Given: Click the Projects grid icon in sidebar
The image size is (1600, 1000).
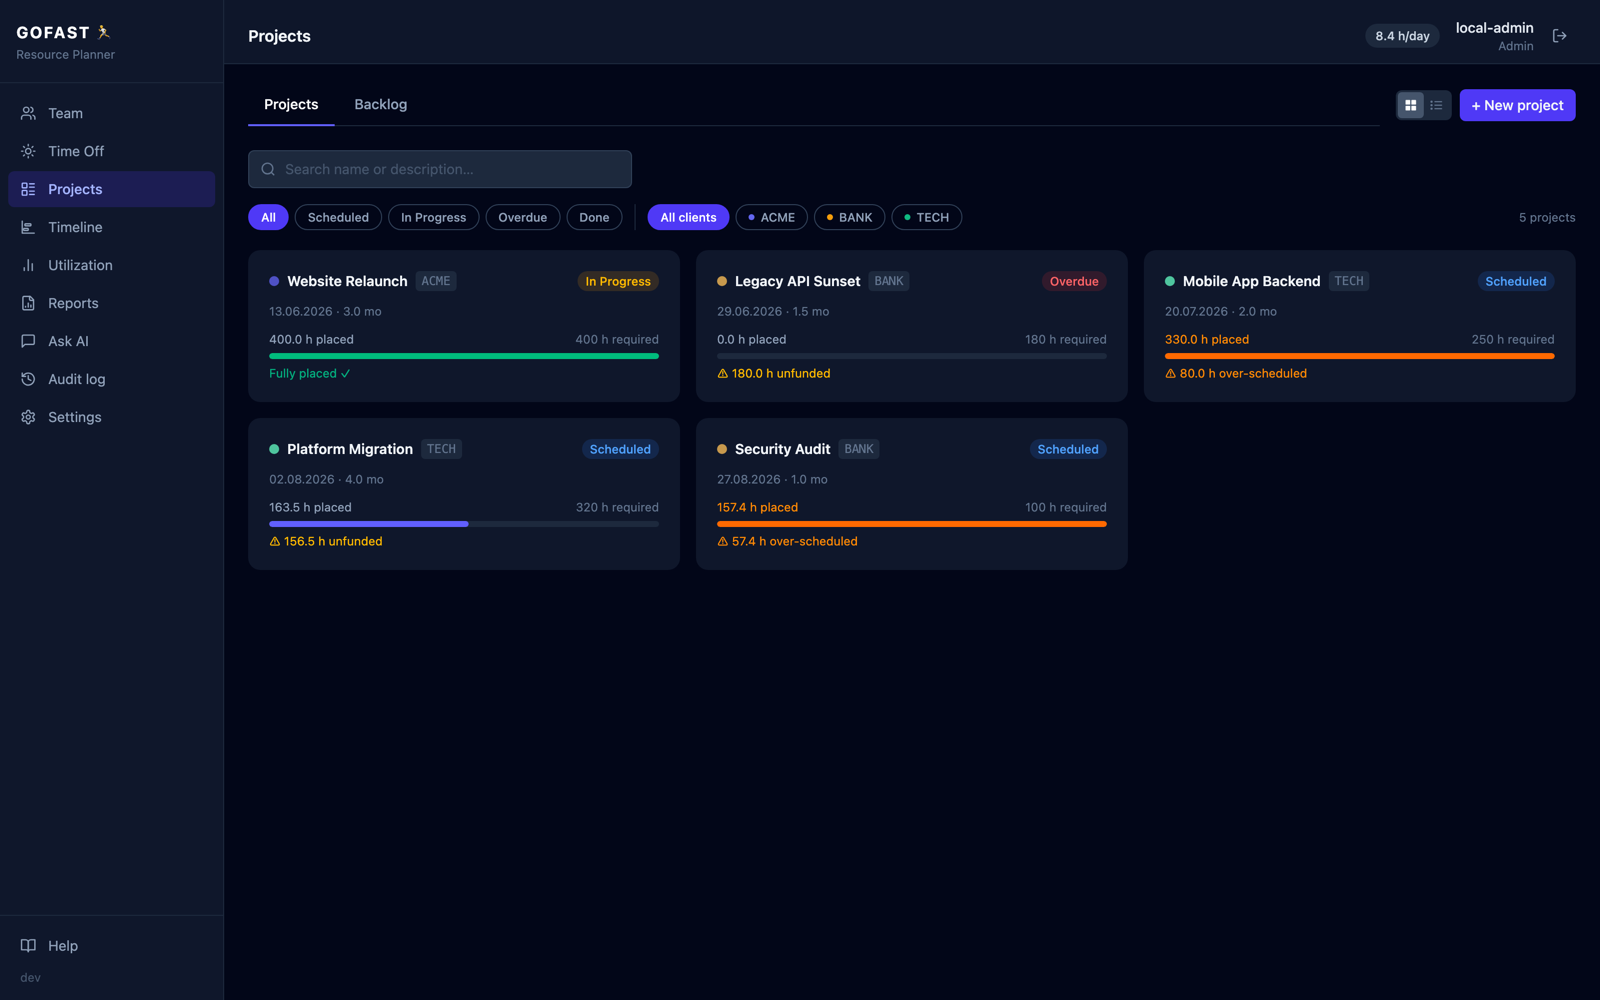Looking at the screenshot, I should coord(28,189).
